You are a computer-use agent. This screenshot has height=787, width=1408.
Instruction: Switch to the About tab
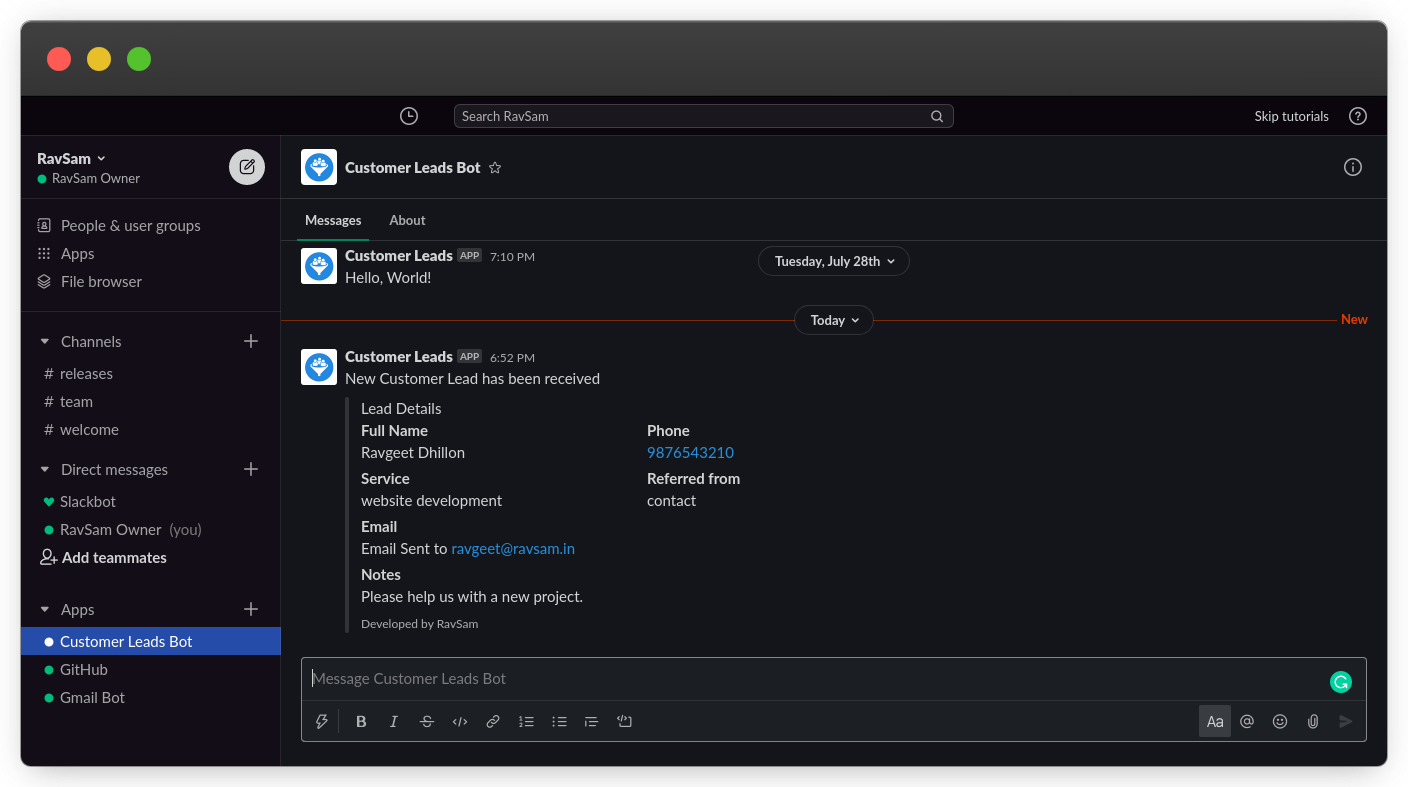coord(407,220)
